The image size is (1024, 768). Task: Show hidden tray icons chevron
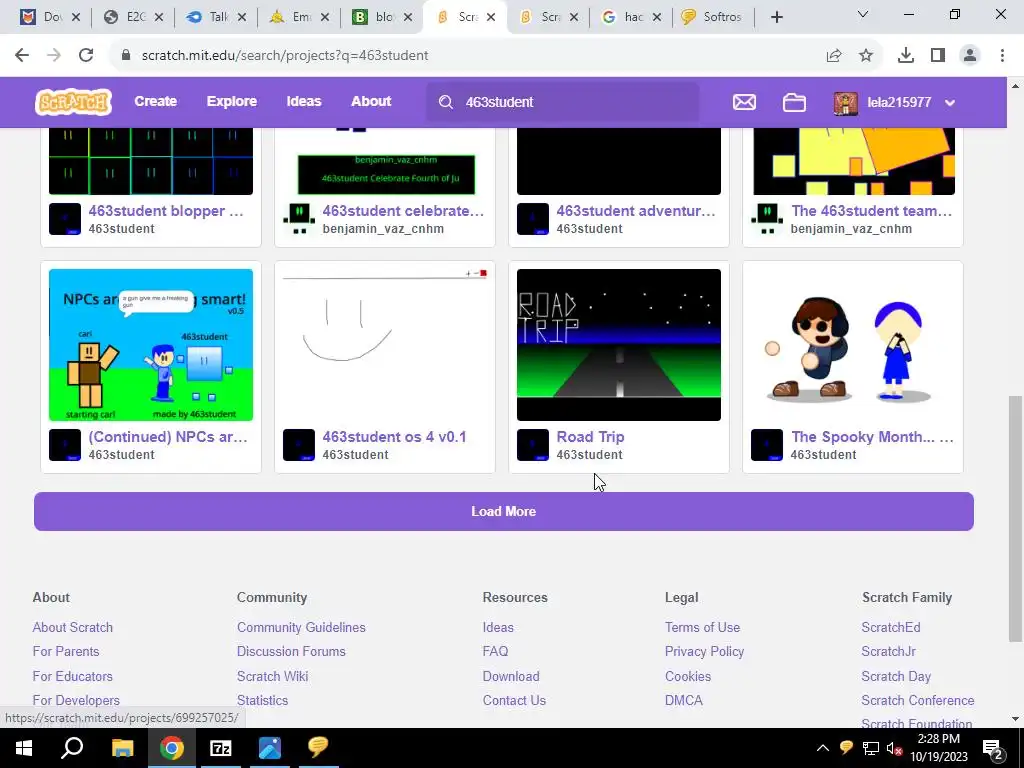point(823,748)
